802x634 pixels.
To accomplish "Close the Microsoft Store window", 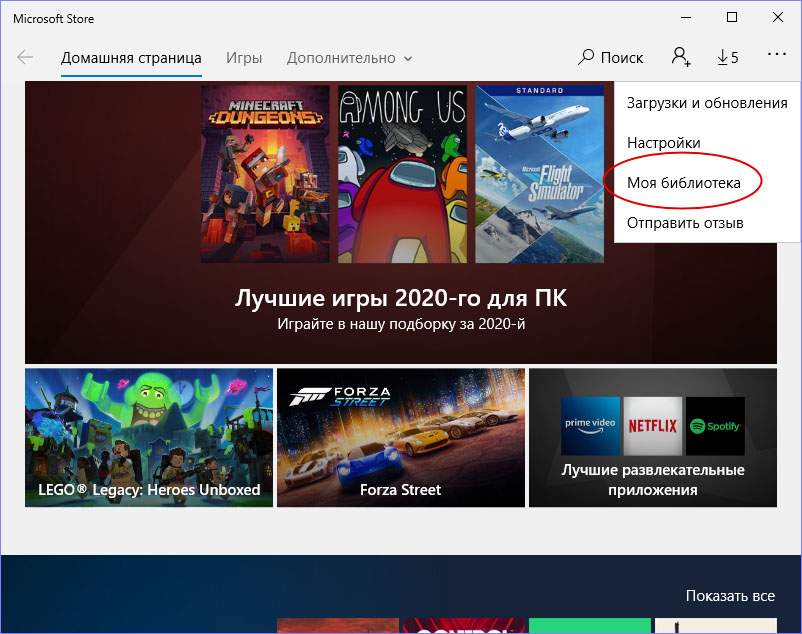I will pyautogui.click(x=778, y=17).
